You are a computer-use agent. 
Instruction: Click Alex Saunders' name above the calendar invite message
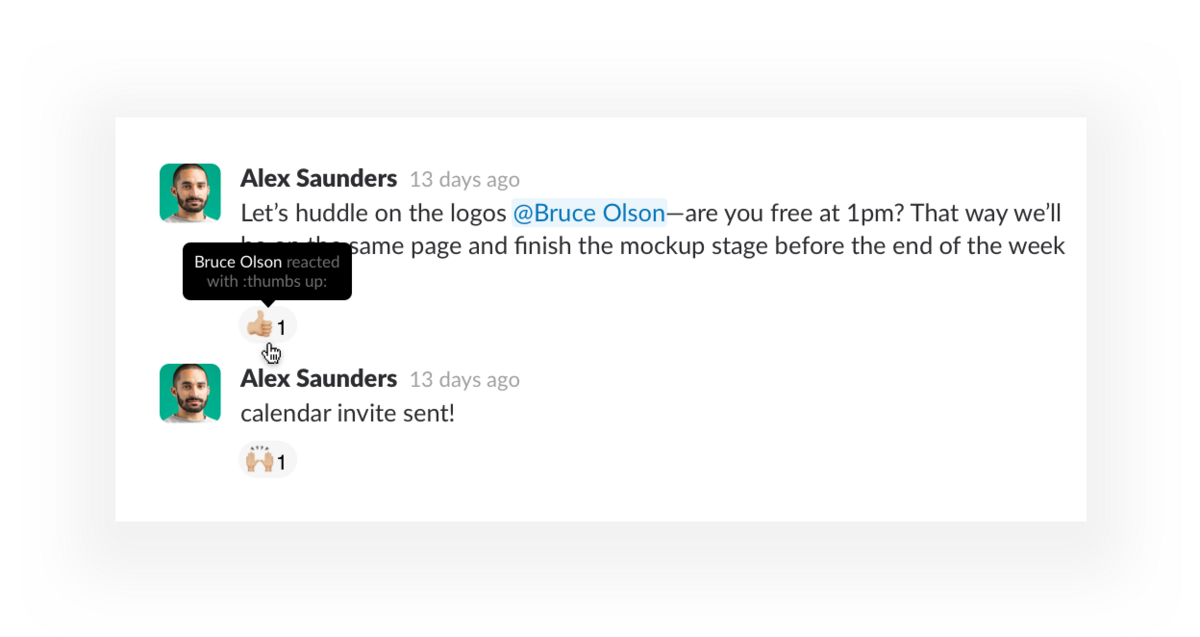(x=319, y=379)
